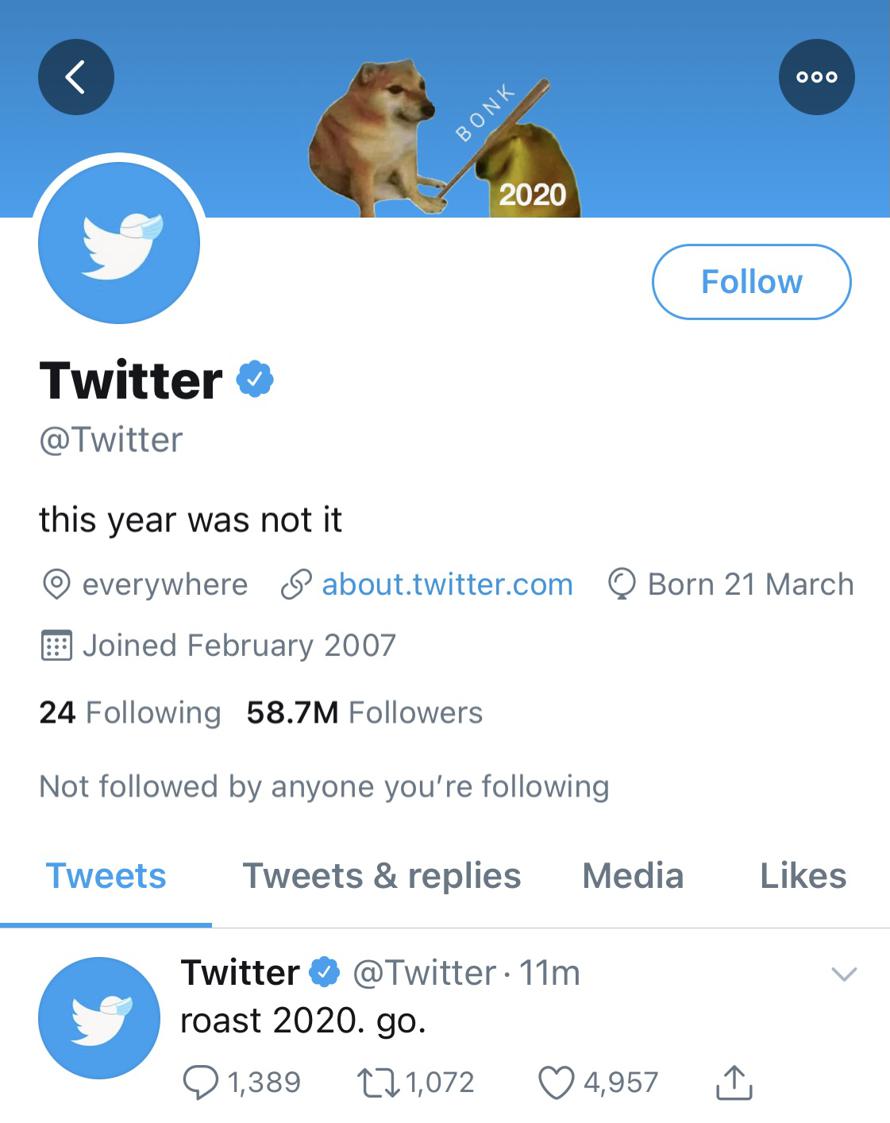Tap the reply speech bubble icon

coord(200,1082)
